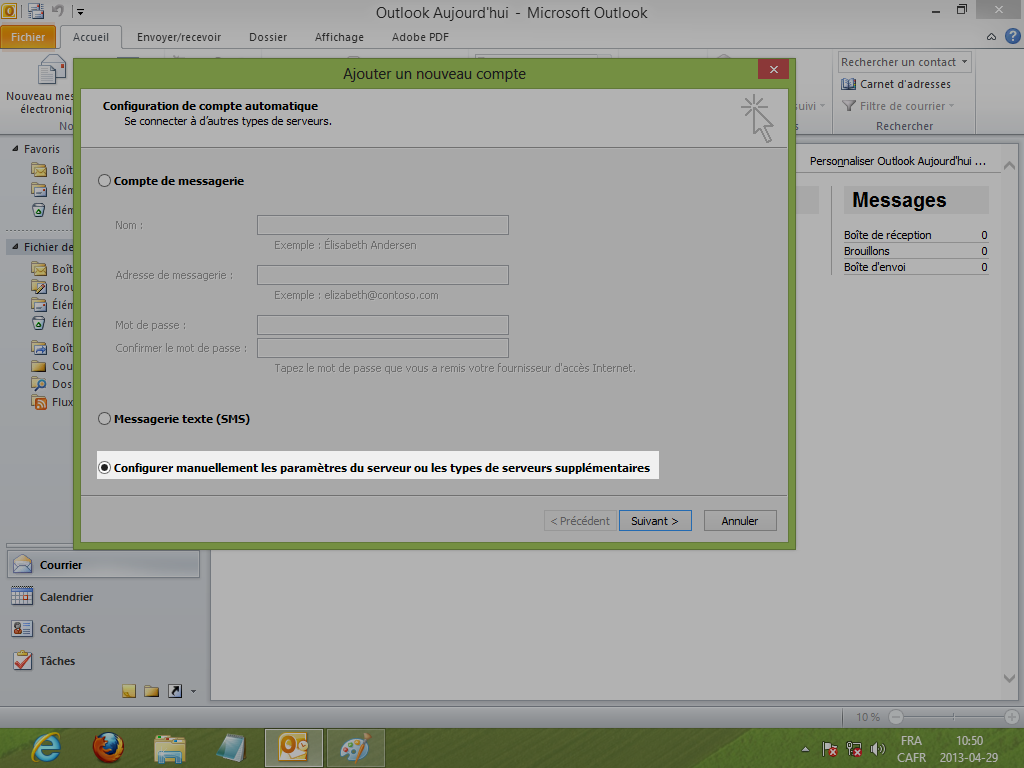The height and width of the screenshot is (768, 1024).
Task: Open Brouillons in Messages list
Action: (867, 251)
